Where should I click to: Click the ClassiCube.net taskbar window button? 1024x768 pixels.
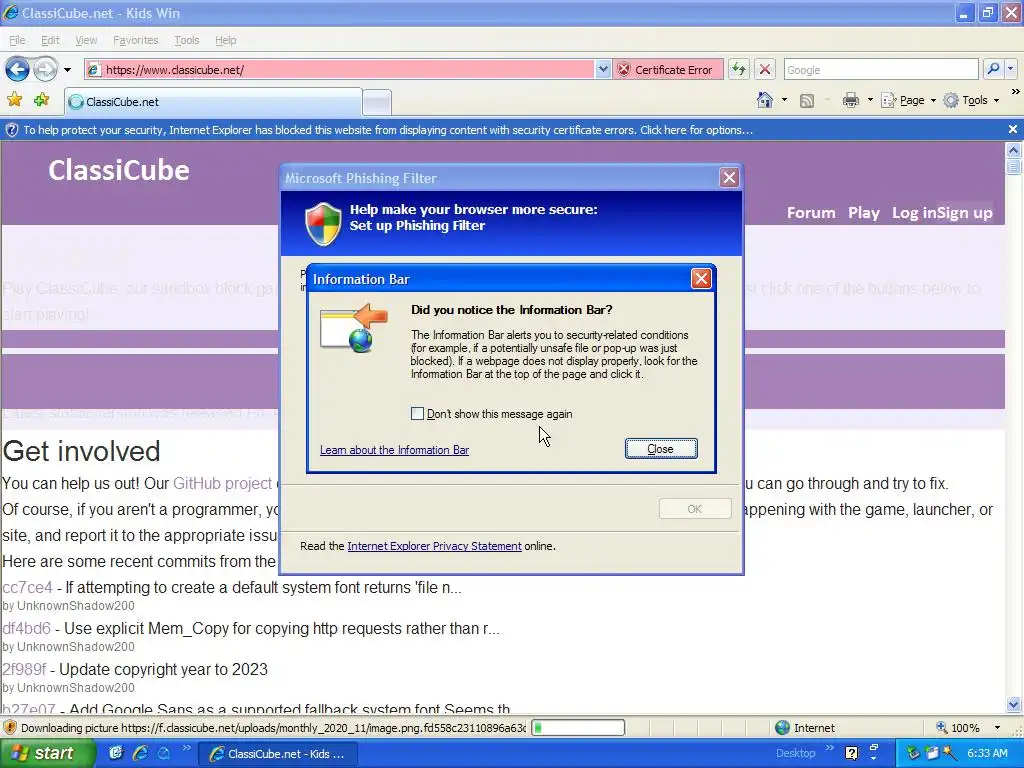[278, 754]
